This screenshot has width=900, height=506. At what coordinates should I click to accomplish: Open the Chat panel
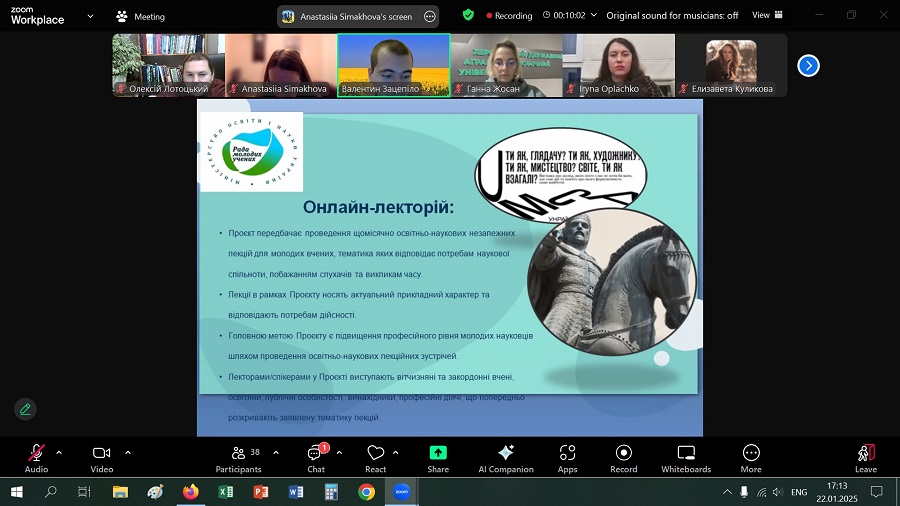(x=315, y=458)
